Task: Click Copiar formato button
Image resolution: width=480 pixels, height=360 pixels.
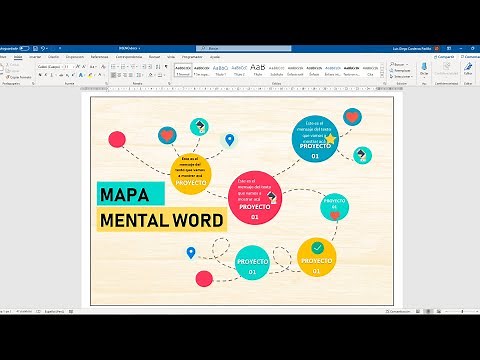Action: click(x=19, y=77)
